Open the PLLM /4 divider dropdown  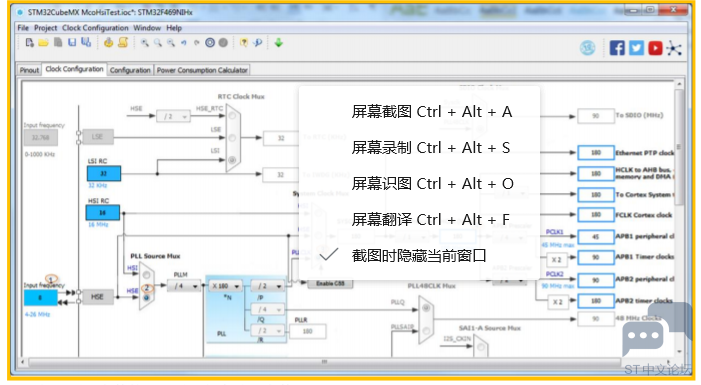coord(184,286)
